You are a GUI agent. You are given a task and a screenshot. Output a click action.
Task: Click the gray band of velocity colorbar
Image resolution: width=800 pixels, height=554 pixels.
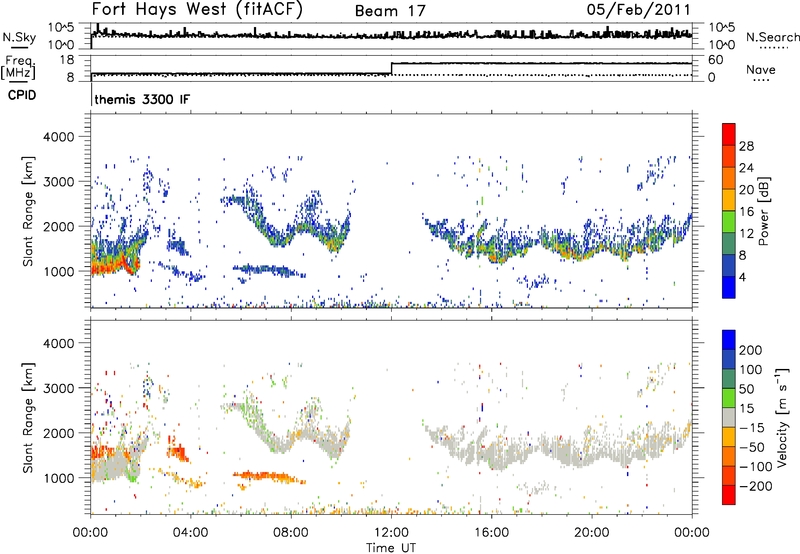click(x=729, y=417)
